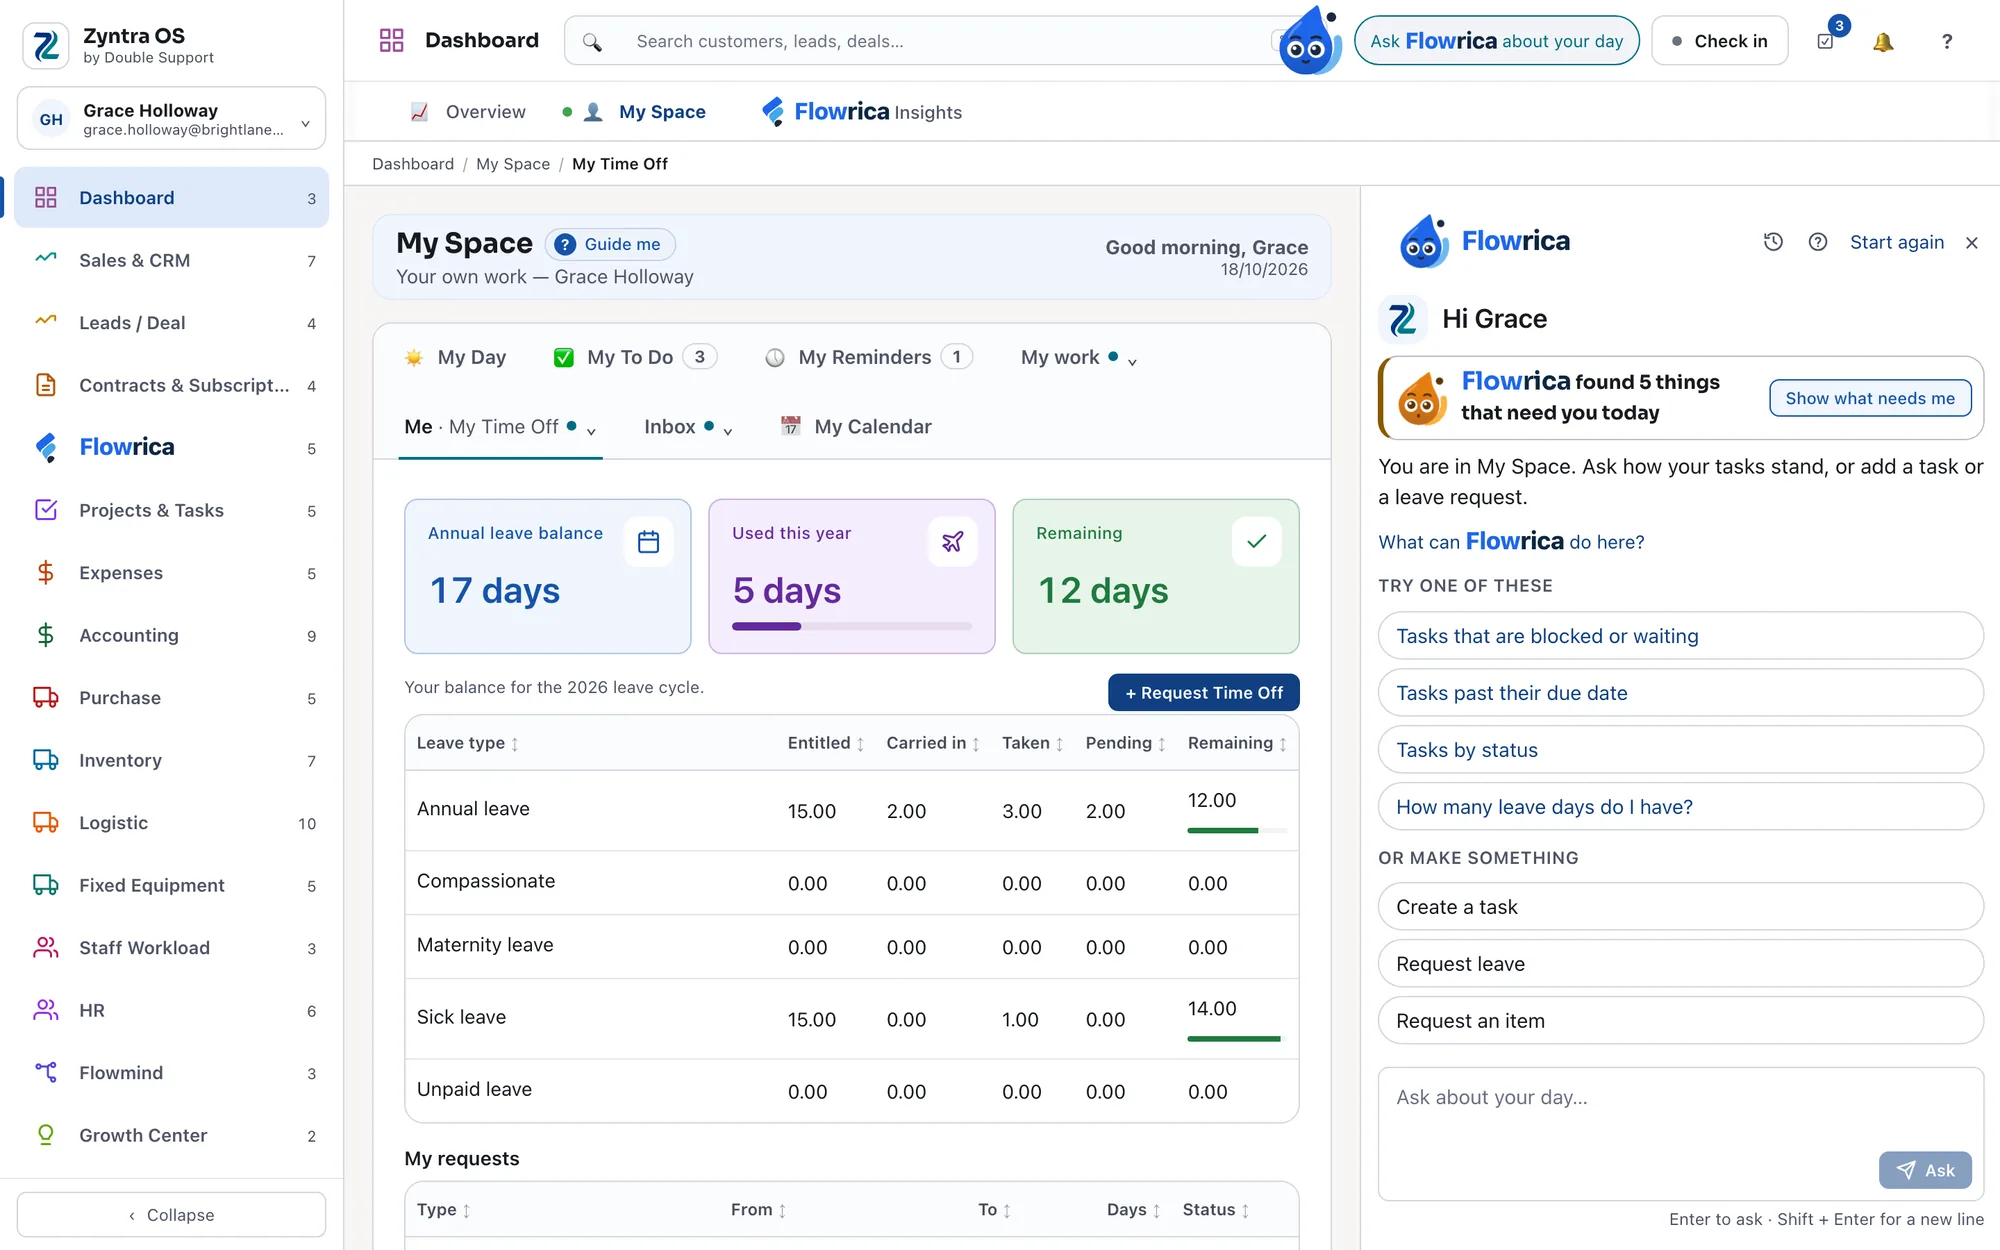The image size is (2000, 1250).
Task: Sort table by Remaining column
Action: tap(1237, 743)
